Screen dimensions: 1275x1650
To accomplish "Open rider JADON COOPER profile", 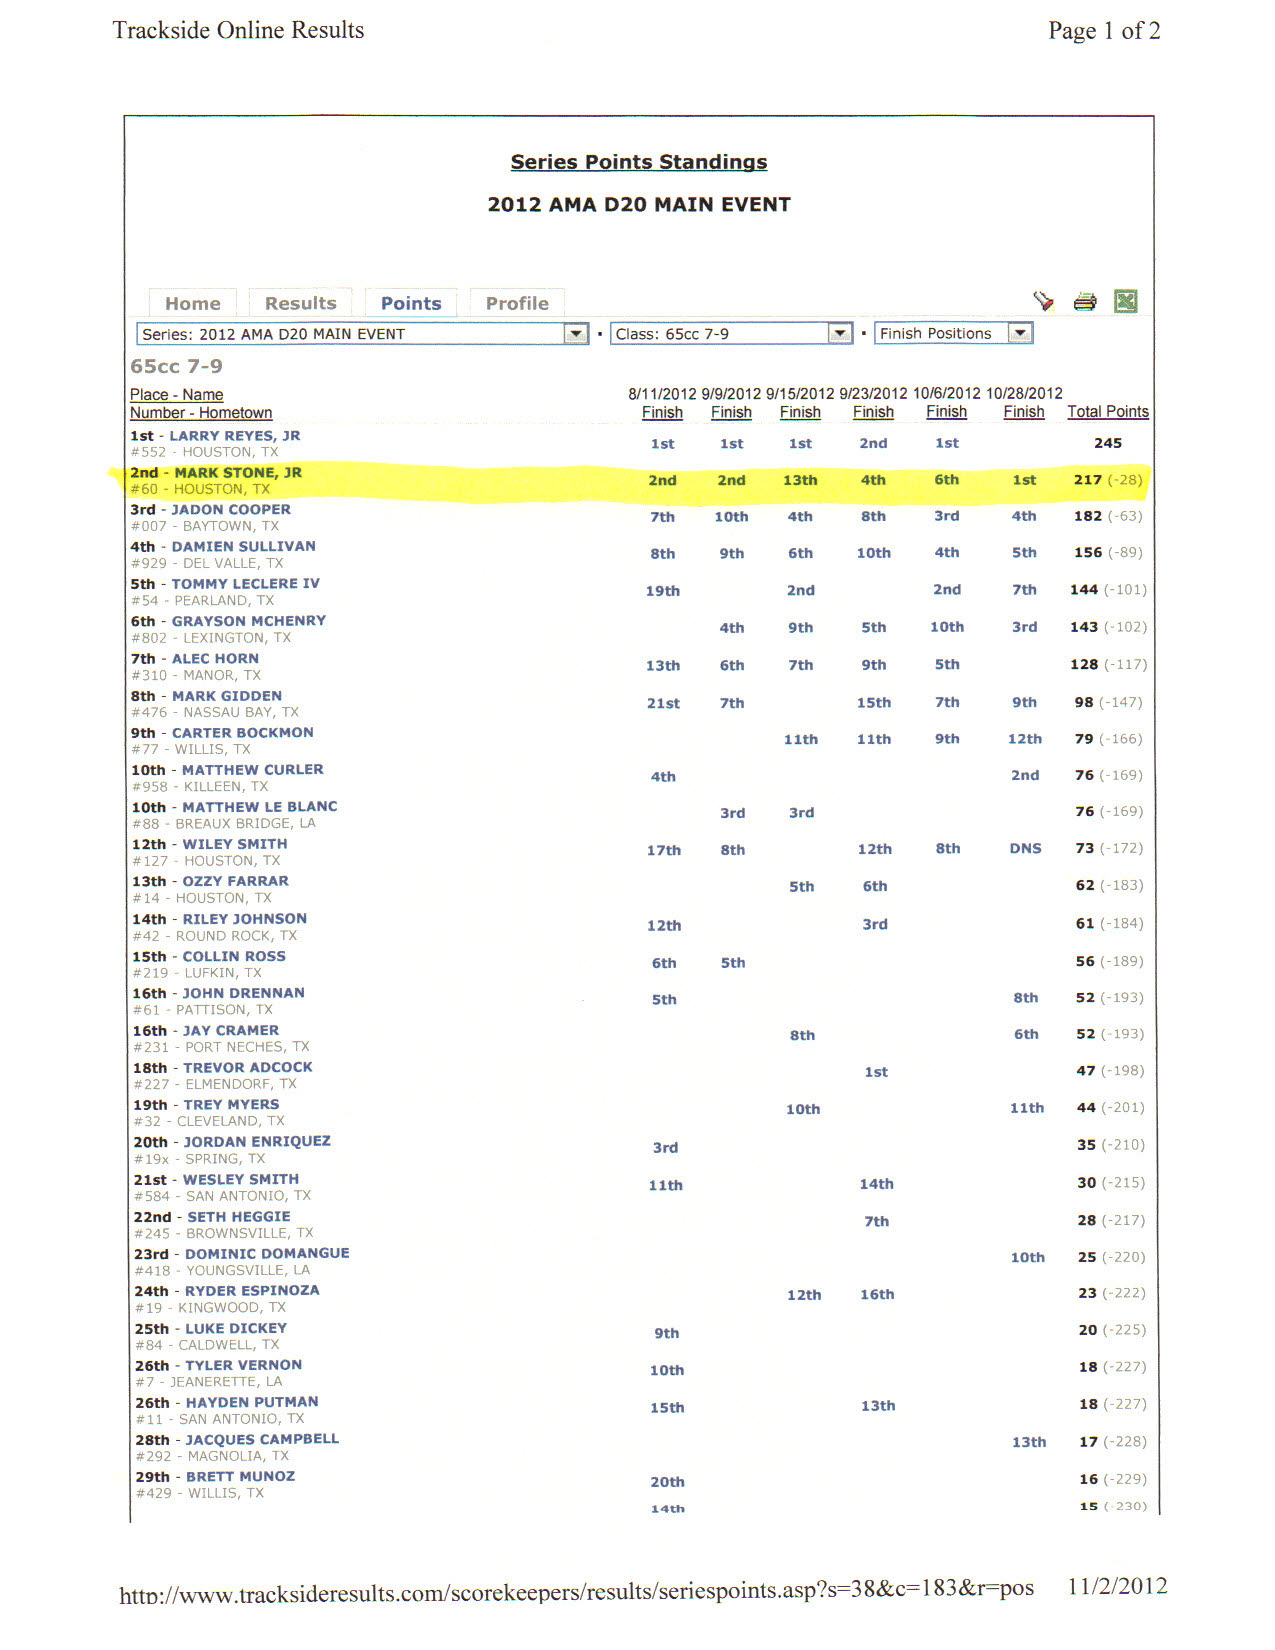I will (x=231, y=510).
